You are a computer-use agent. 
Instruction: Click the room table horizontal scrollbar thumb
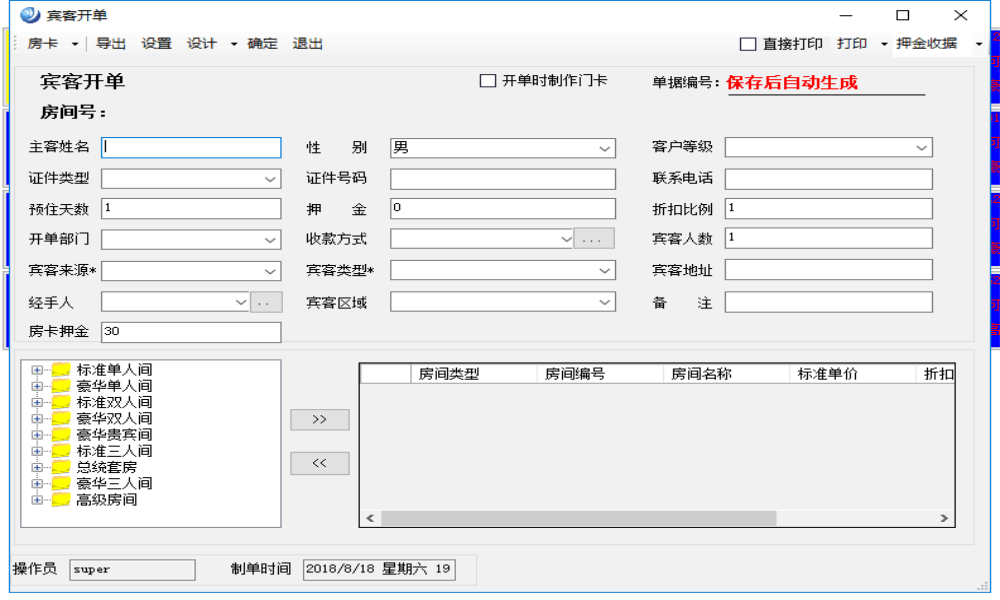tap(578, 518)
